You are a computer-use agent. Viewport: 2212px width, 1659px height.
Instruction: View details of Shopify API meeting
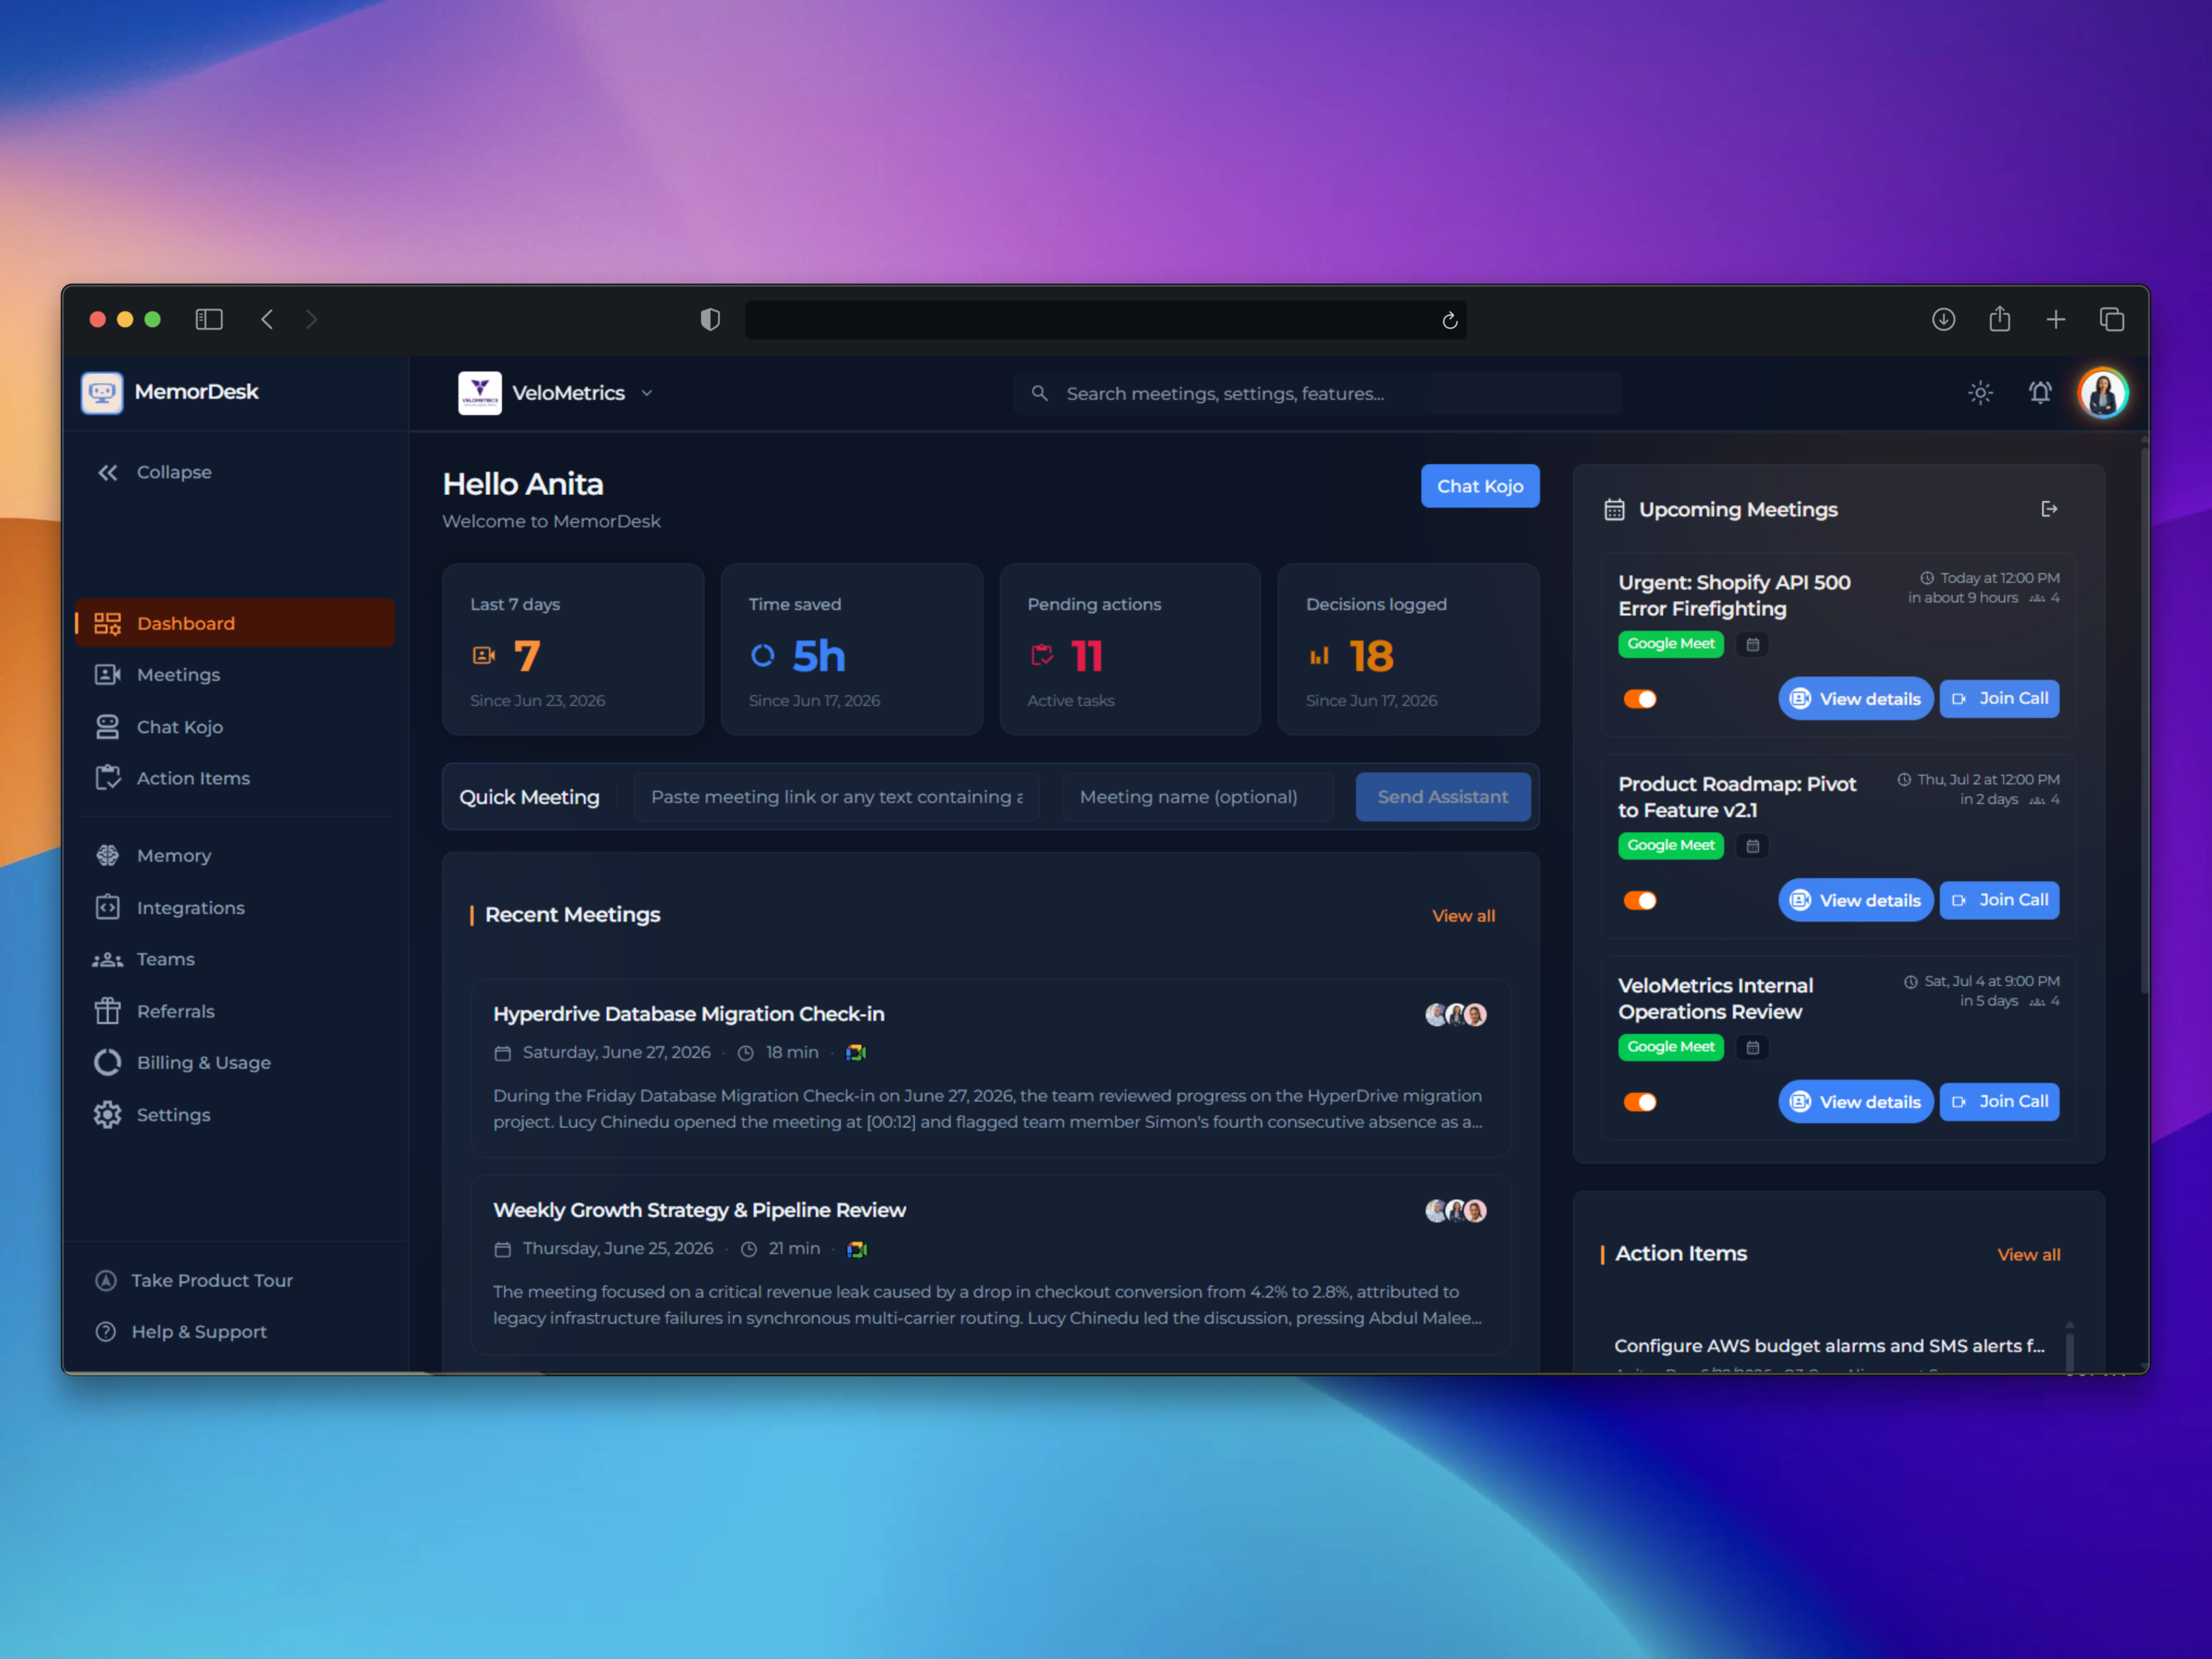coord(1855,699)
